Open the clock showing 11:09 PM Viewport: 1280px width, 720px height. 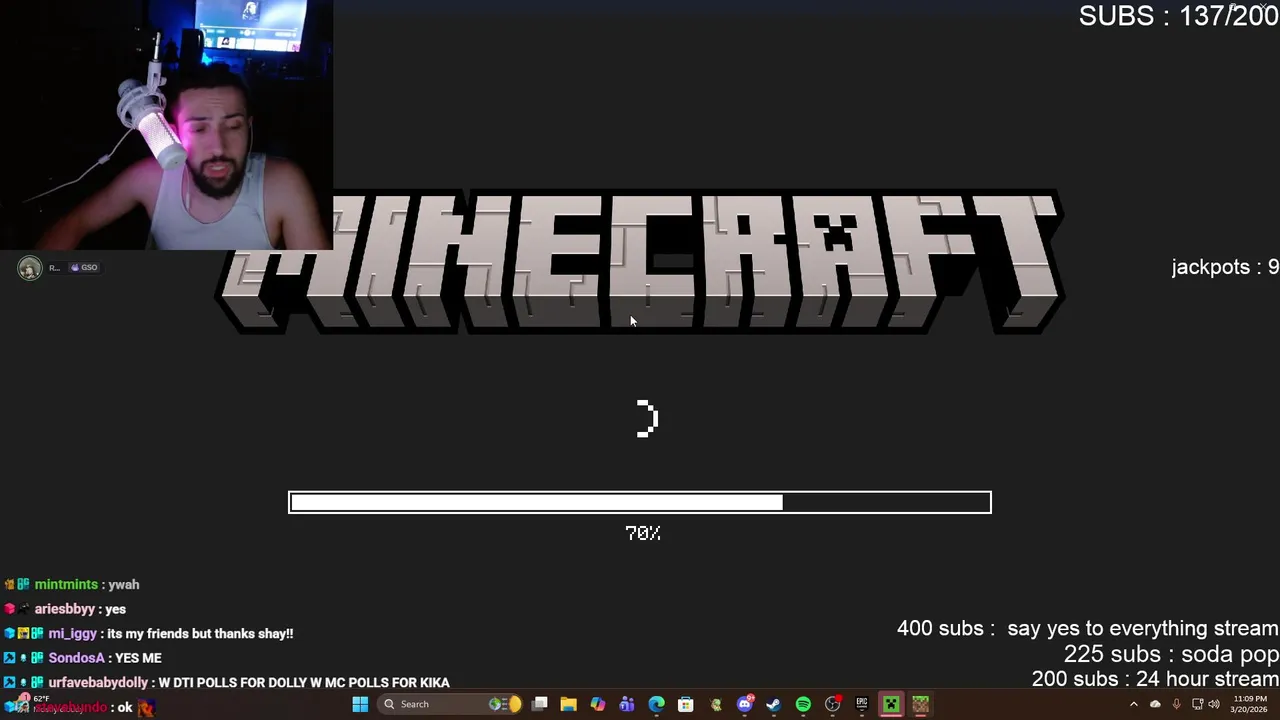pyautogui.click(x=1250, y=704)
